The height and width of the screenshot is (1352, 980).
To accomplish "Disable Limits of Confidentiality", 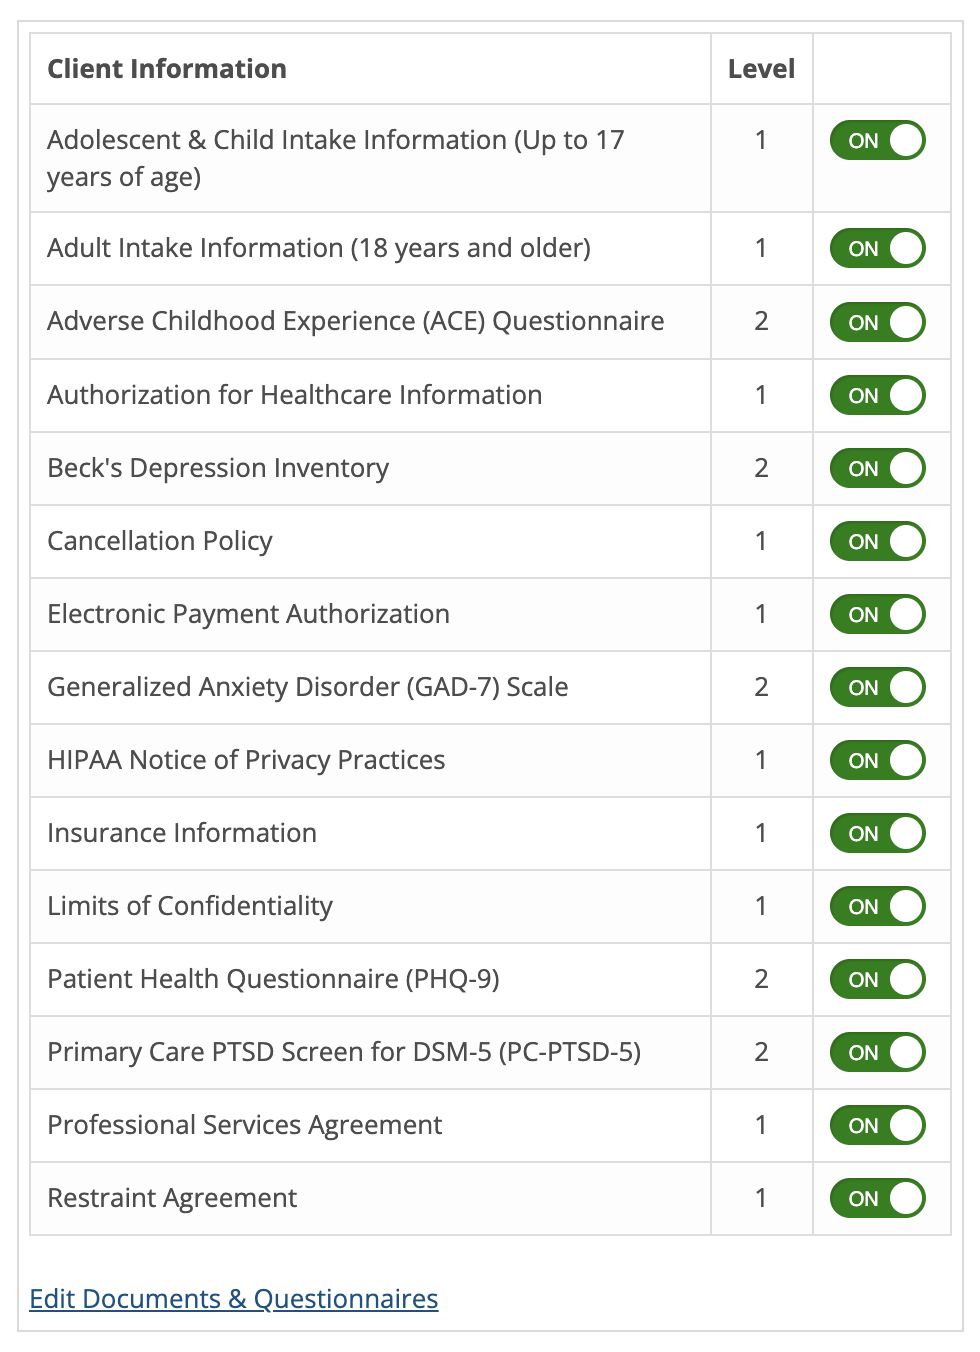I will coord(877,906).
